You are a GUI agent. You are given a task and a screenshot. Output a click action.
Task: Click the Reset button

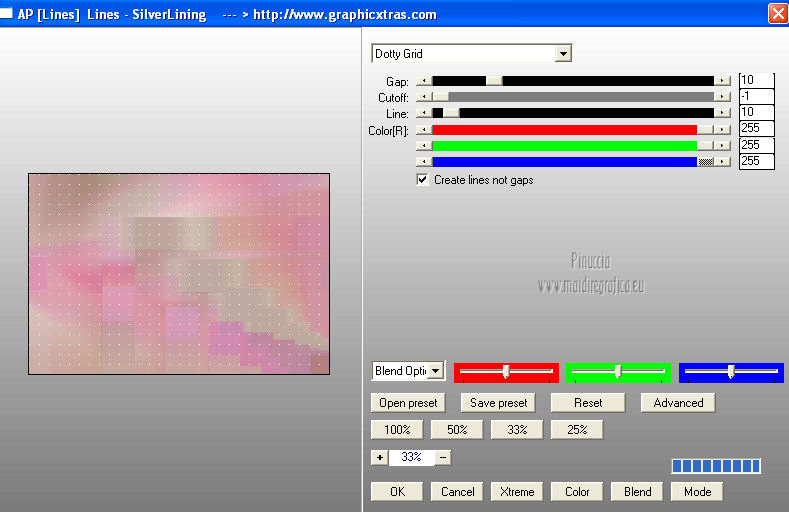tap(588, 403)
